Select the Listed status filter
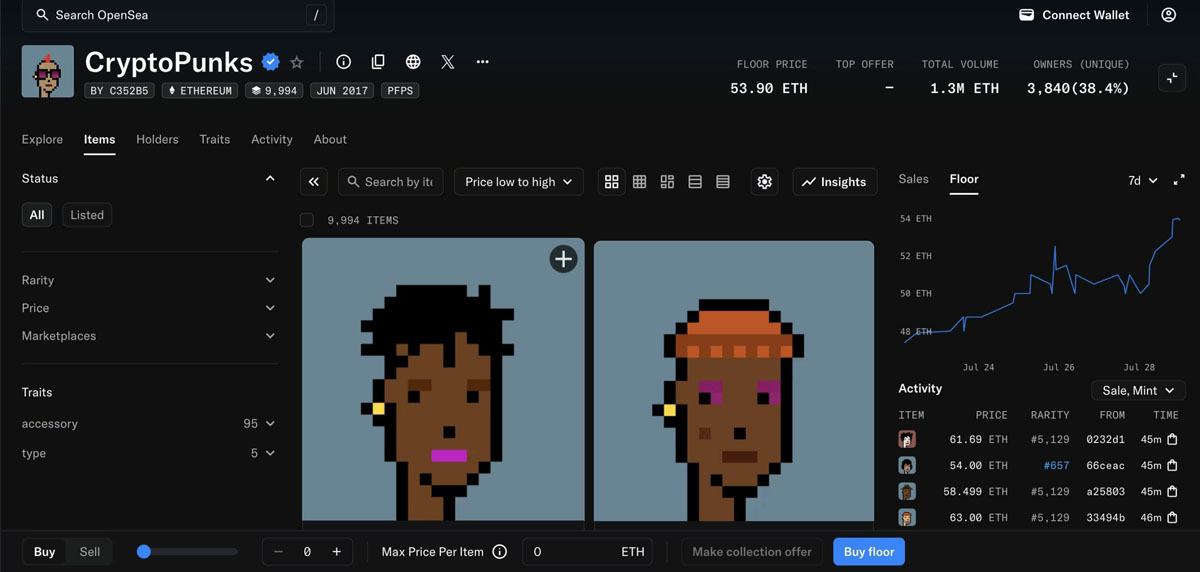Viewport: 1200px width, 572px height. [87, 215]
